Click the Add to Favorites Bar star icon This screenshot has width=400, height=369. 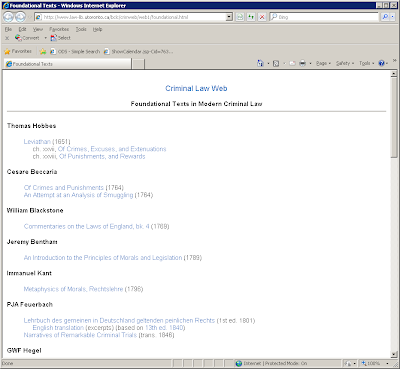pos(43,51)
